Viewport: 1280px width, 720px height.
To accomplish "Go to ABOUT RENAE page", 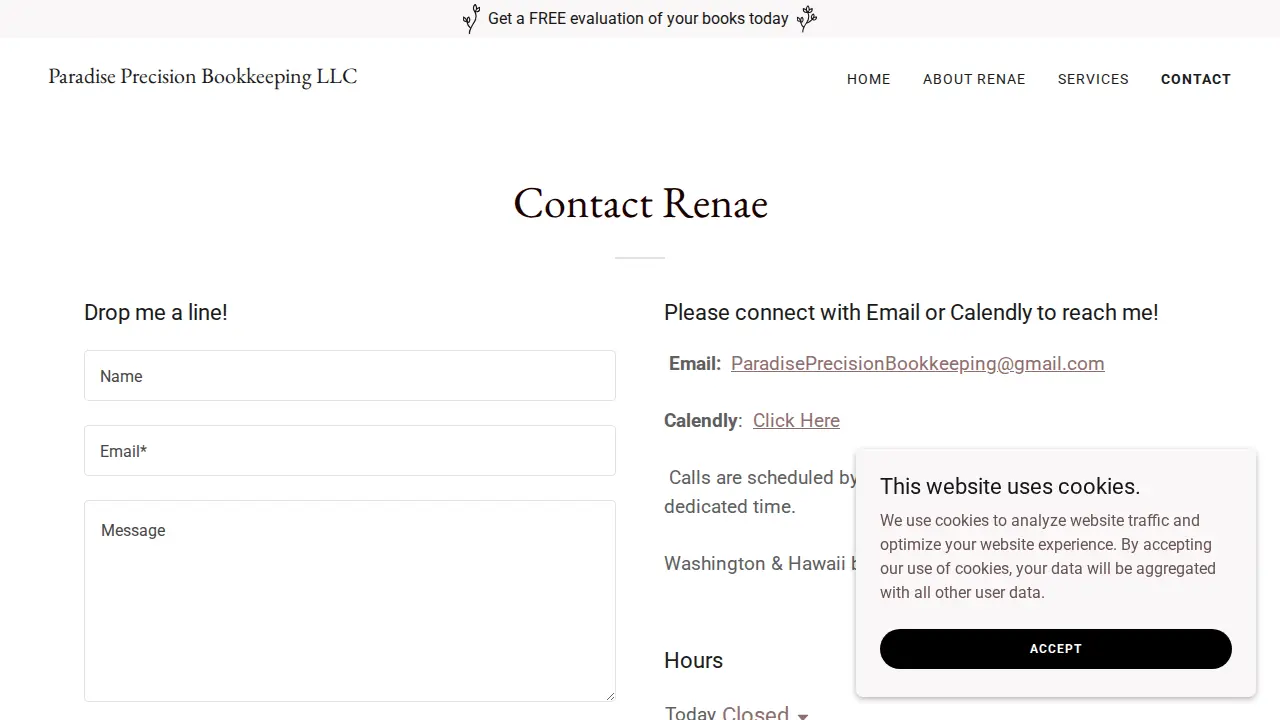I will [974, 79].
